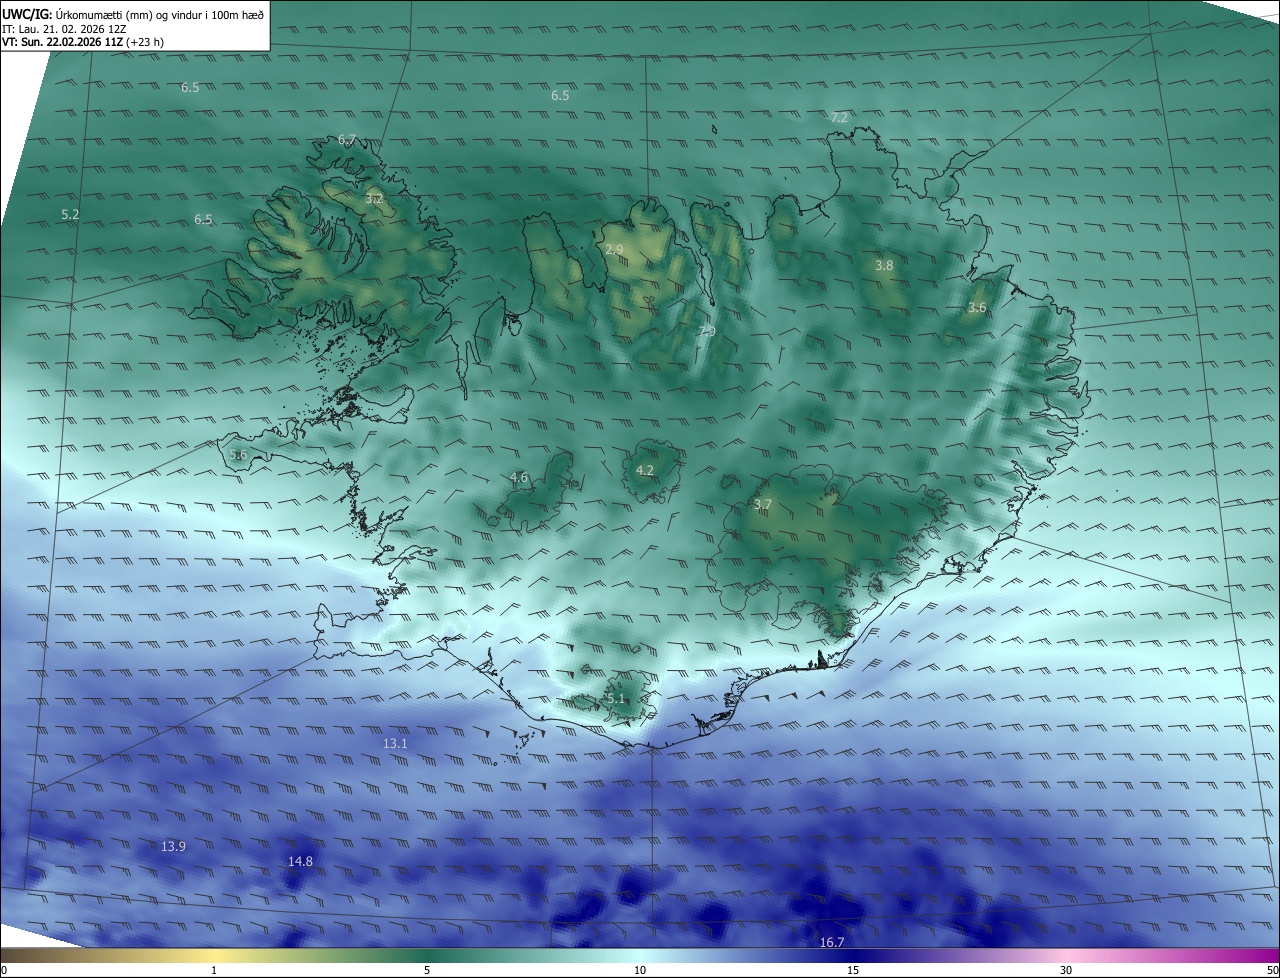Image resolution: width=1280 pixels, height=978 pixels.
Task: Click the init time 'IT: Lau. 21. 02. 2026 12Z'
Action: point(63,29)
